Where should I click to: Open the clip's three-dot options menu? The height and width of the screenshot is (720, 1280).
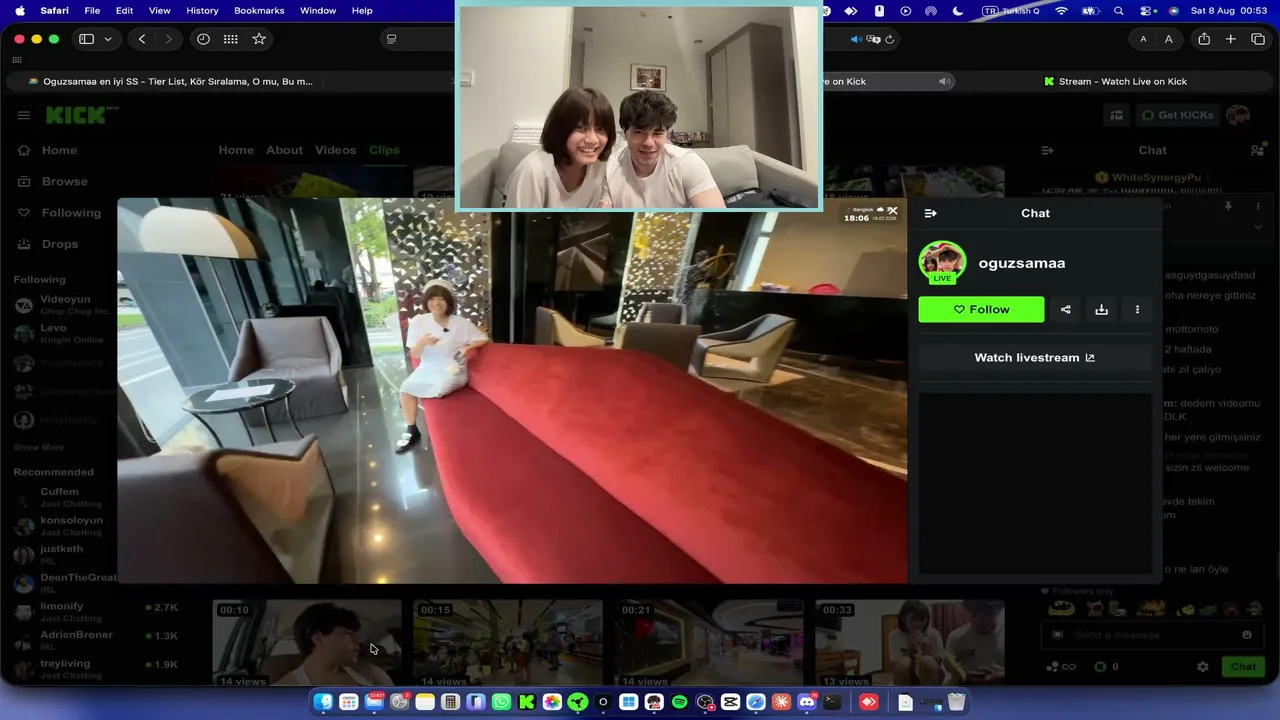tap(1137, 310)
